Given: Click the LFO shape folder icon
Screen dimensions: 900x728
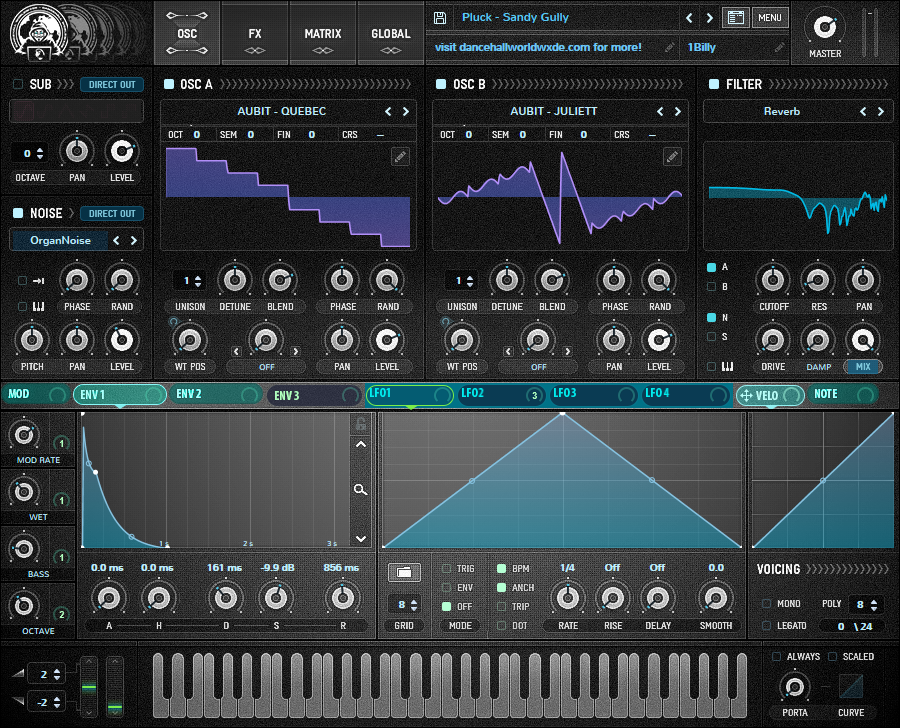Looking at the screenshot, I should (x=404, y=572).
